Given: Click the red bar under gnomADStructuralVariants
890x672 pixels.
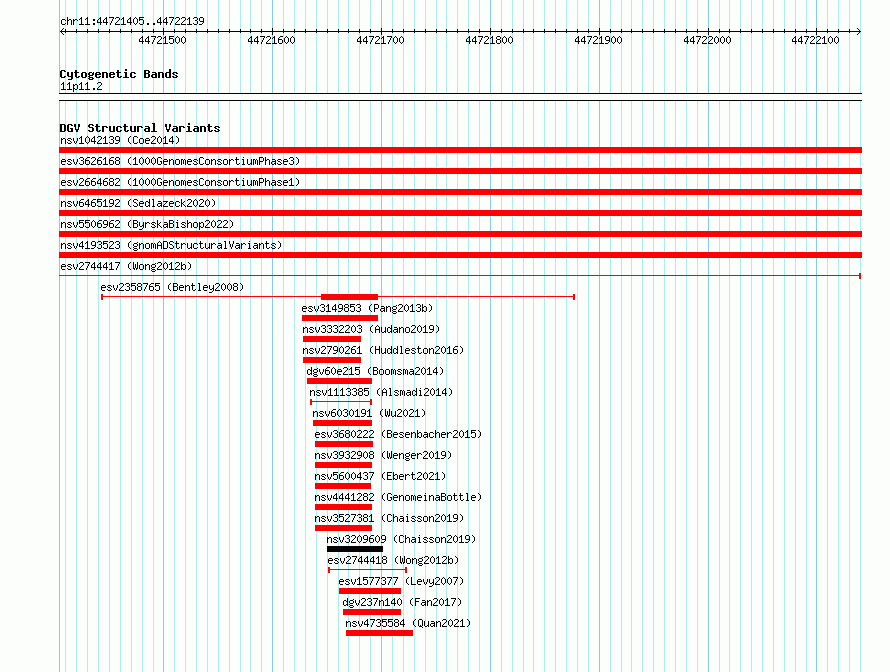Looking at the screenshot, I should pos(460,255).
